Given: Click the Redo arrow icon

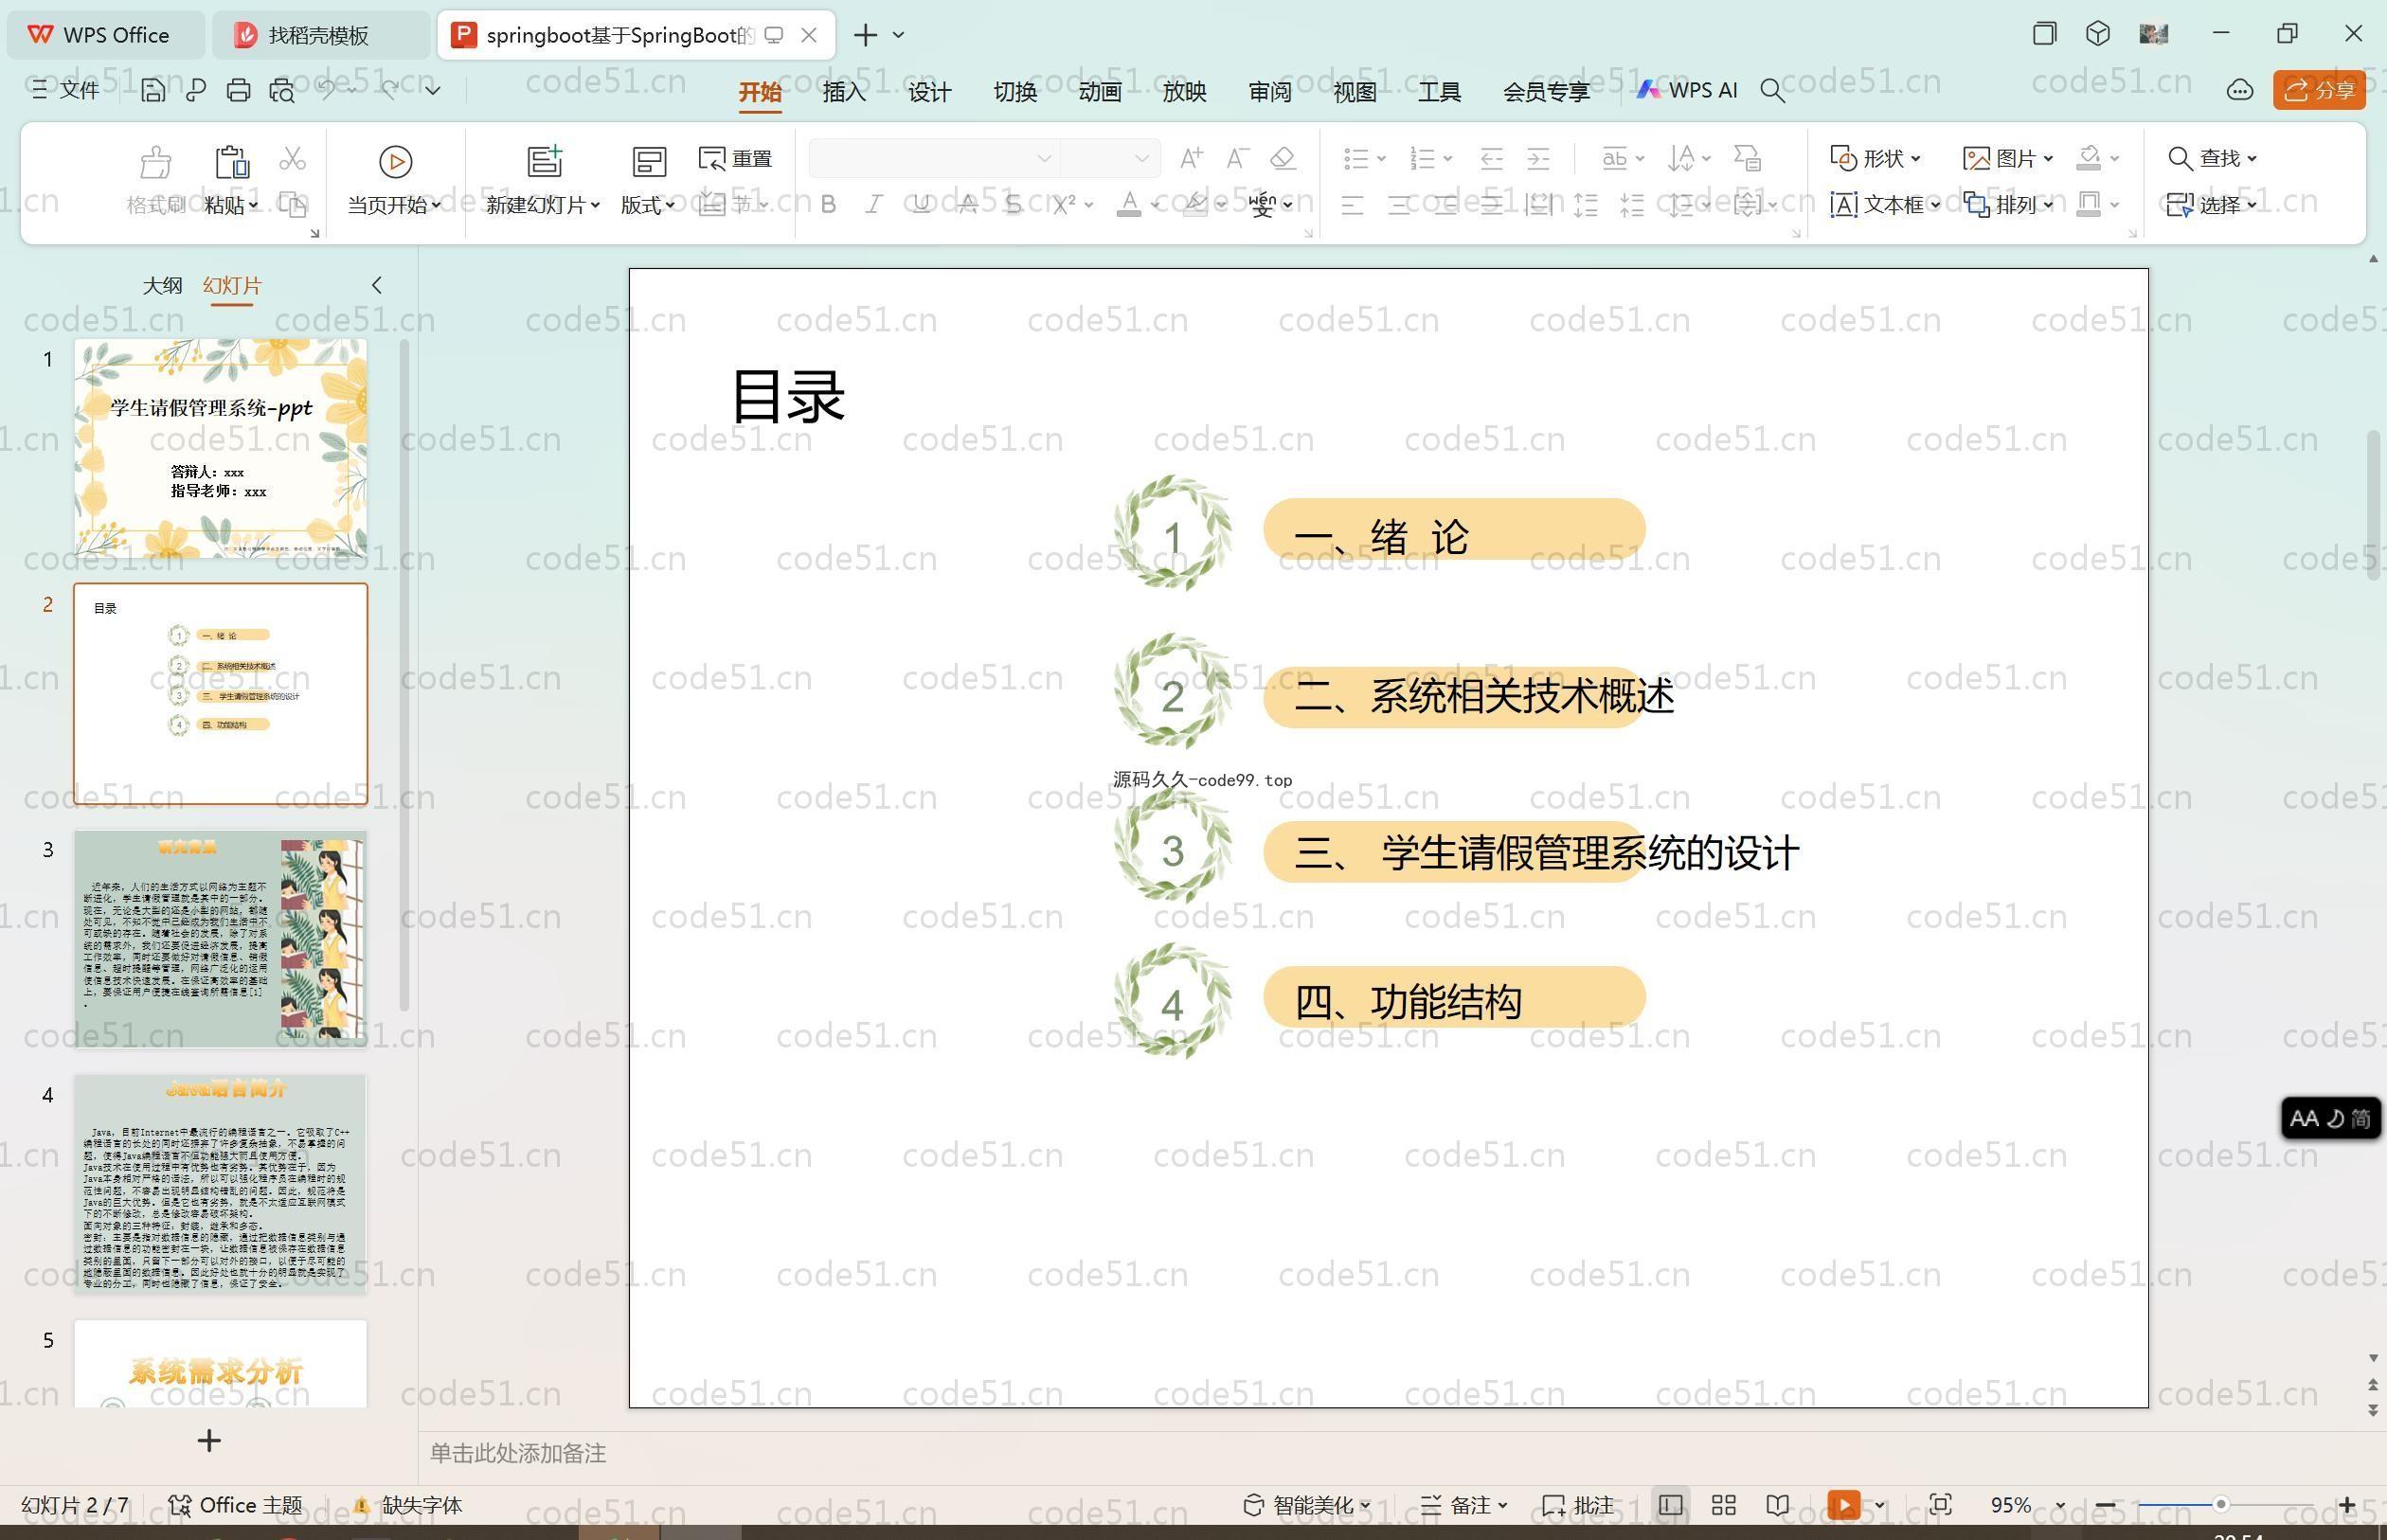Looking at the screenshot, I should [389, 90].
